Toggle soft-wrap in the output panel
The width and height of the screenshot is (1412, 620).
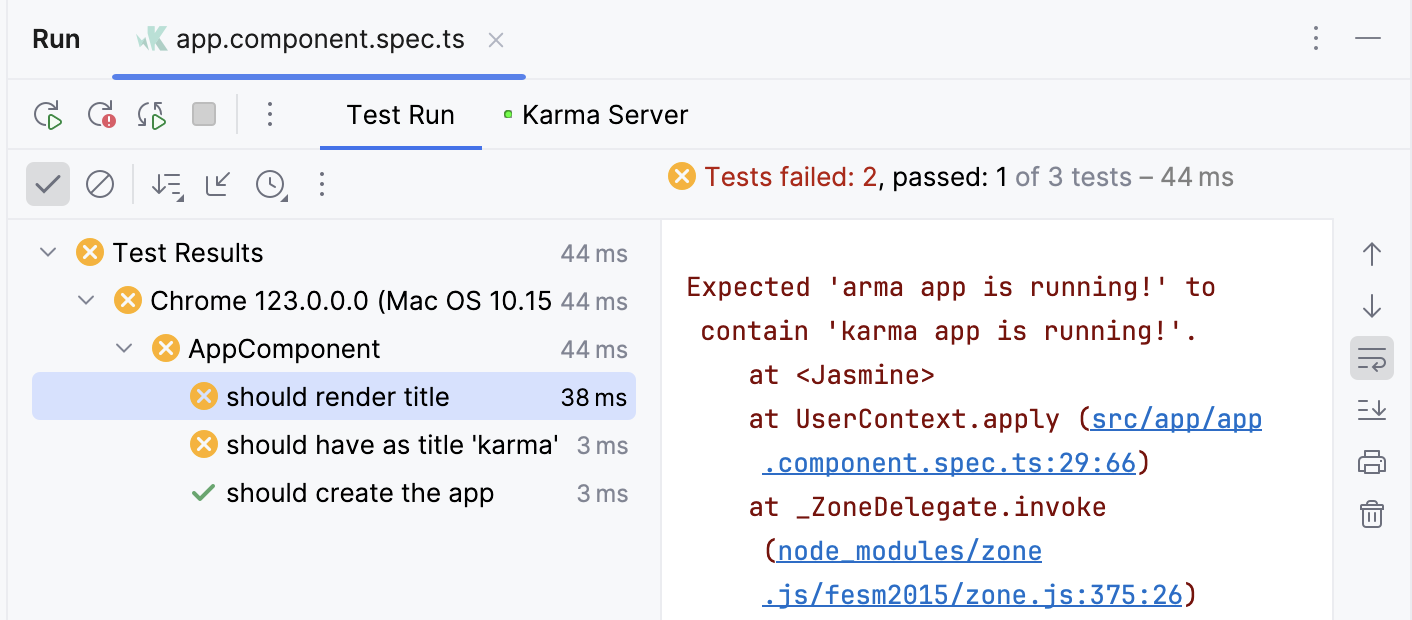click(x=1371, y=358)
